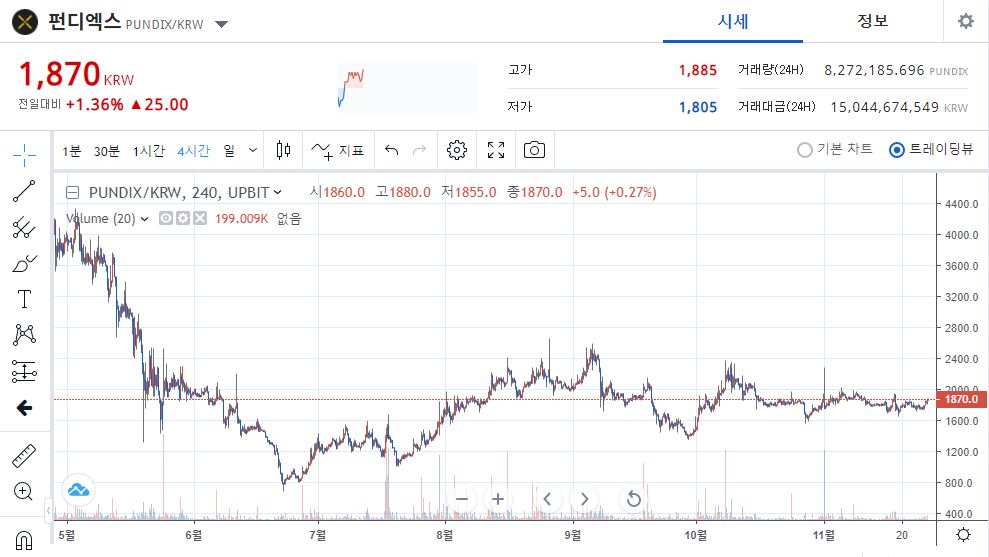Expand the Volume (20) legend chevron
This screenshot has height=557, width=989.
tap(144, 219)
